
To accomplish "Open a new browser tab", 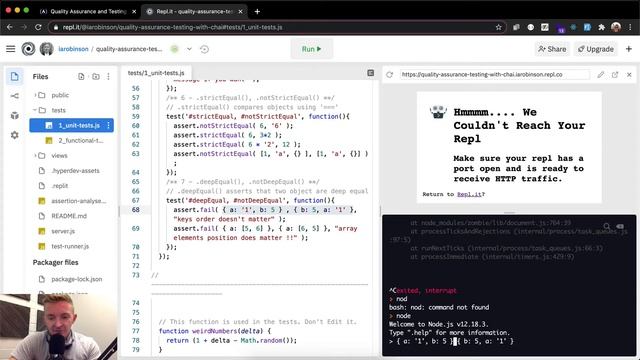I will coord(257,11).
